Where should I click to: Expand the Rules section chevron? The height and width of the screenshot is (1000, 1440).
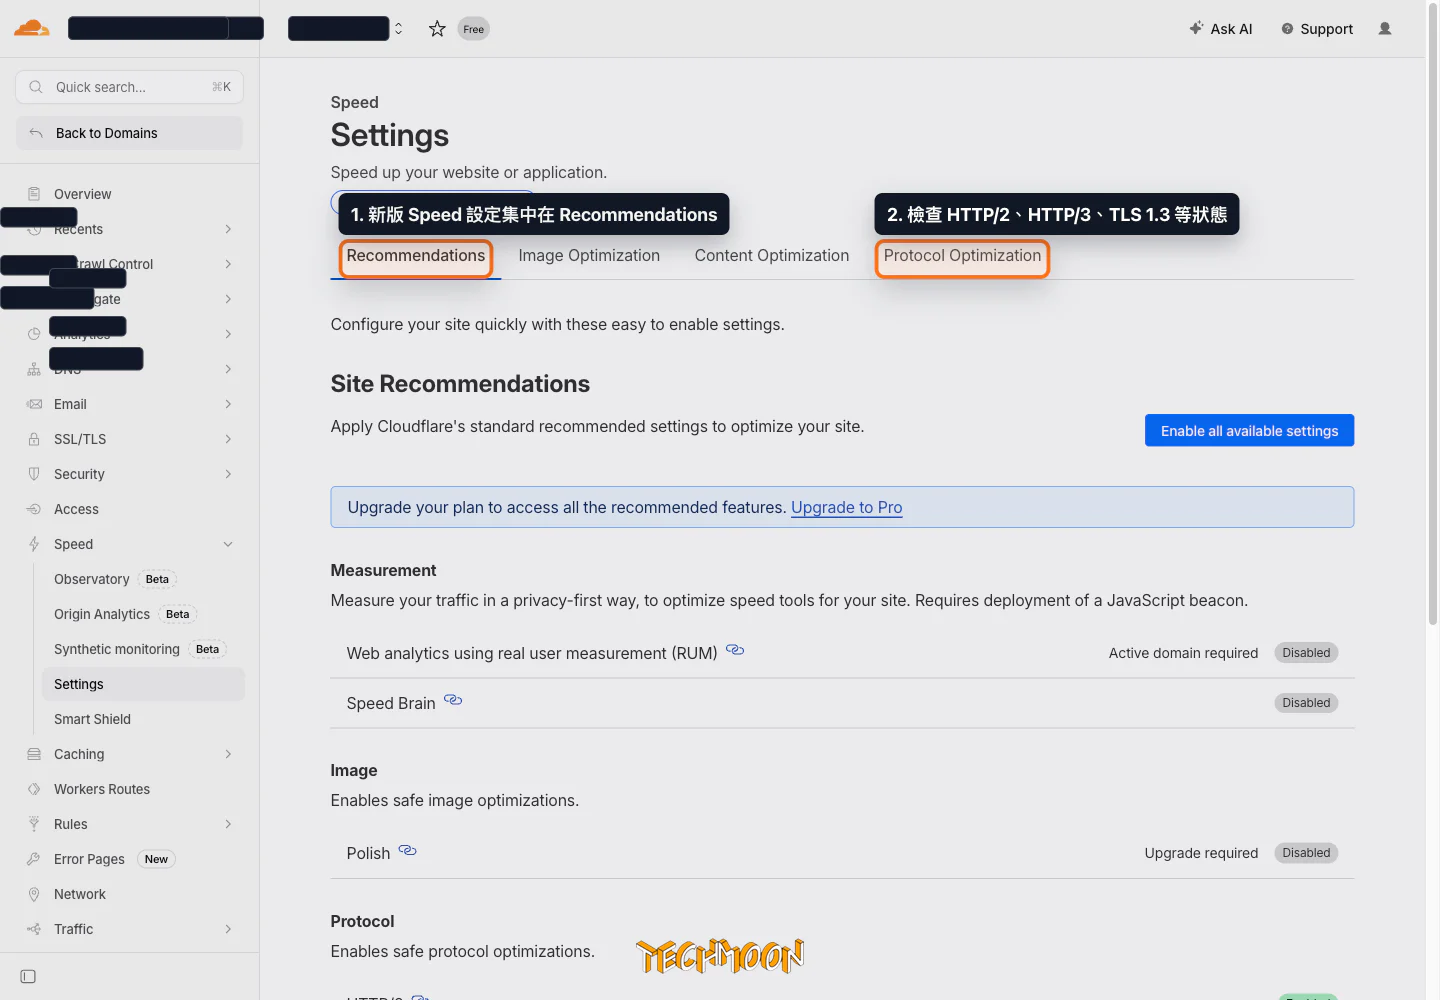click(228, 824)
